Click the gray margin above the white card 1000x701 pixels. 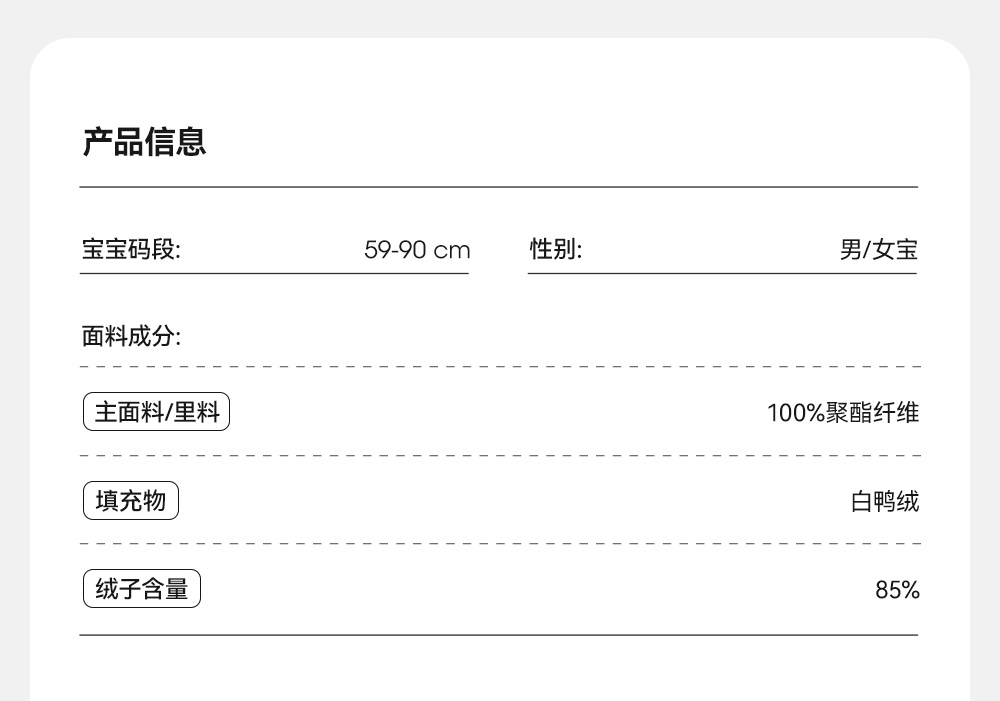[500, 18]
